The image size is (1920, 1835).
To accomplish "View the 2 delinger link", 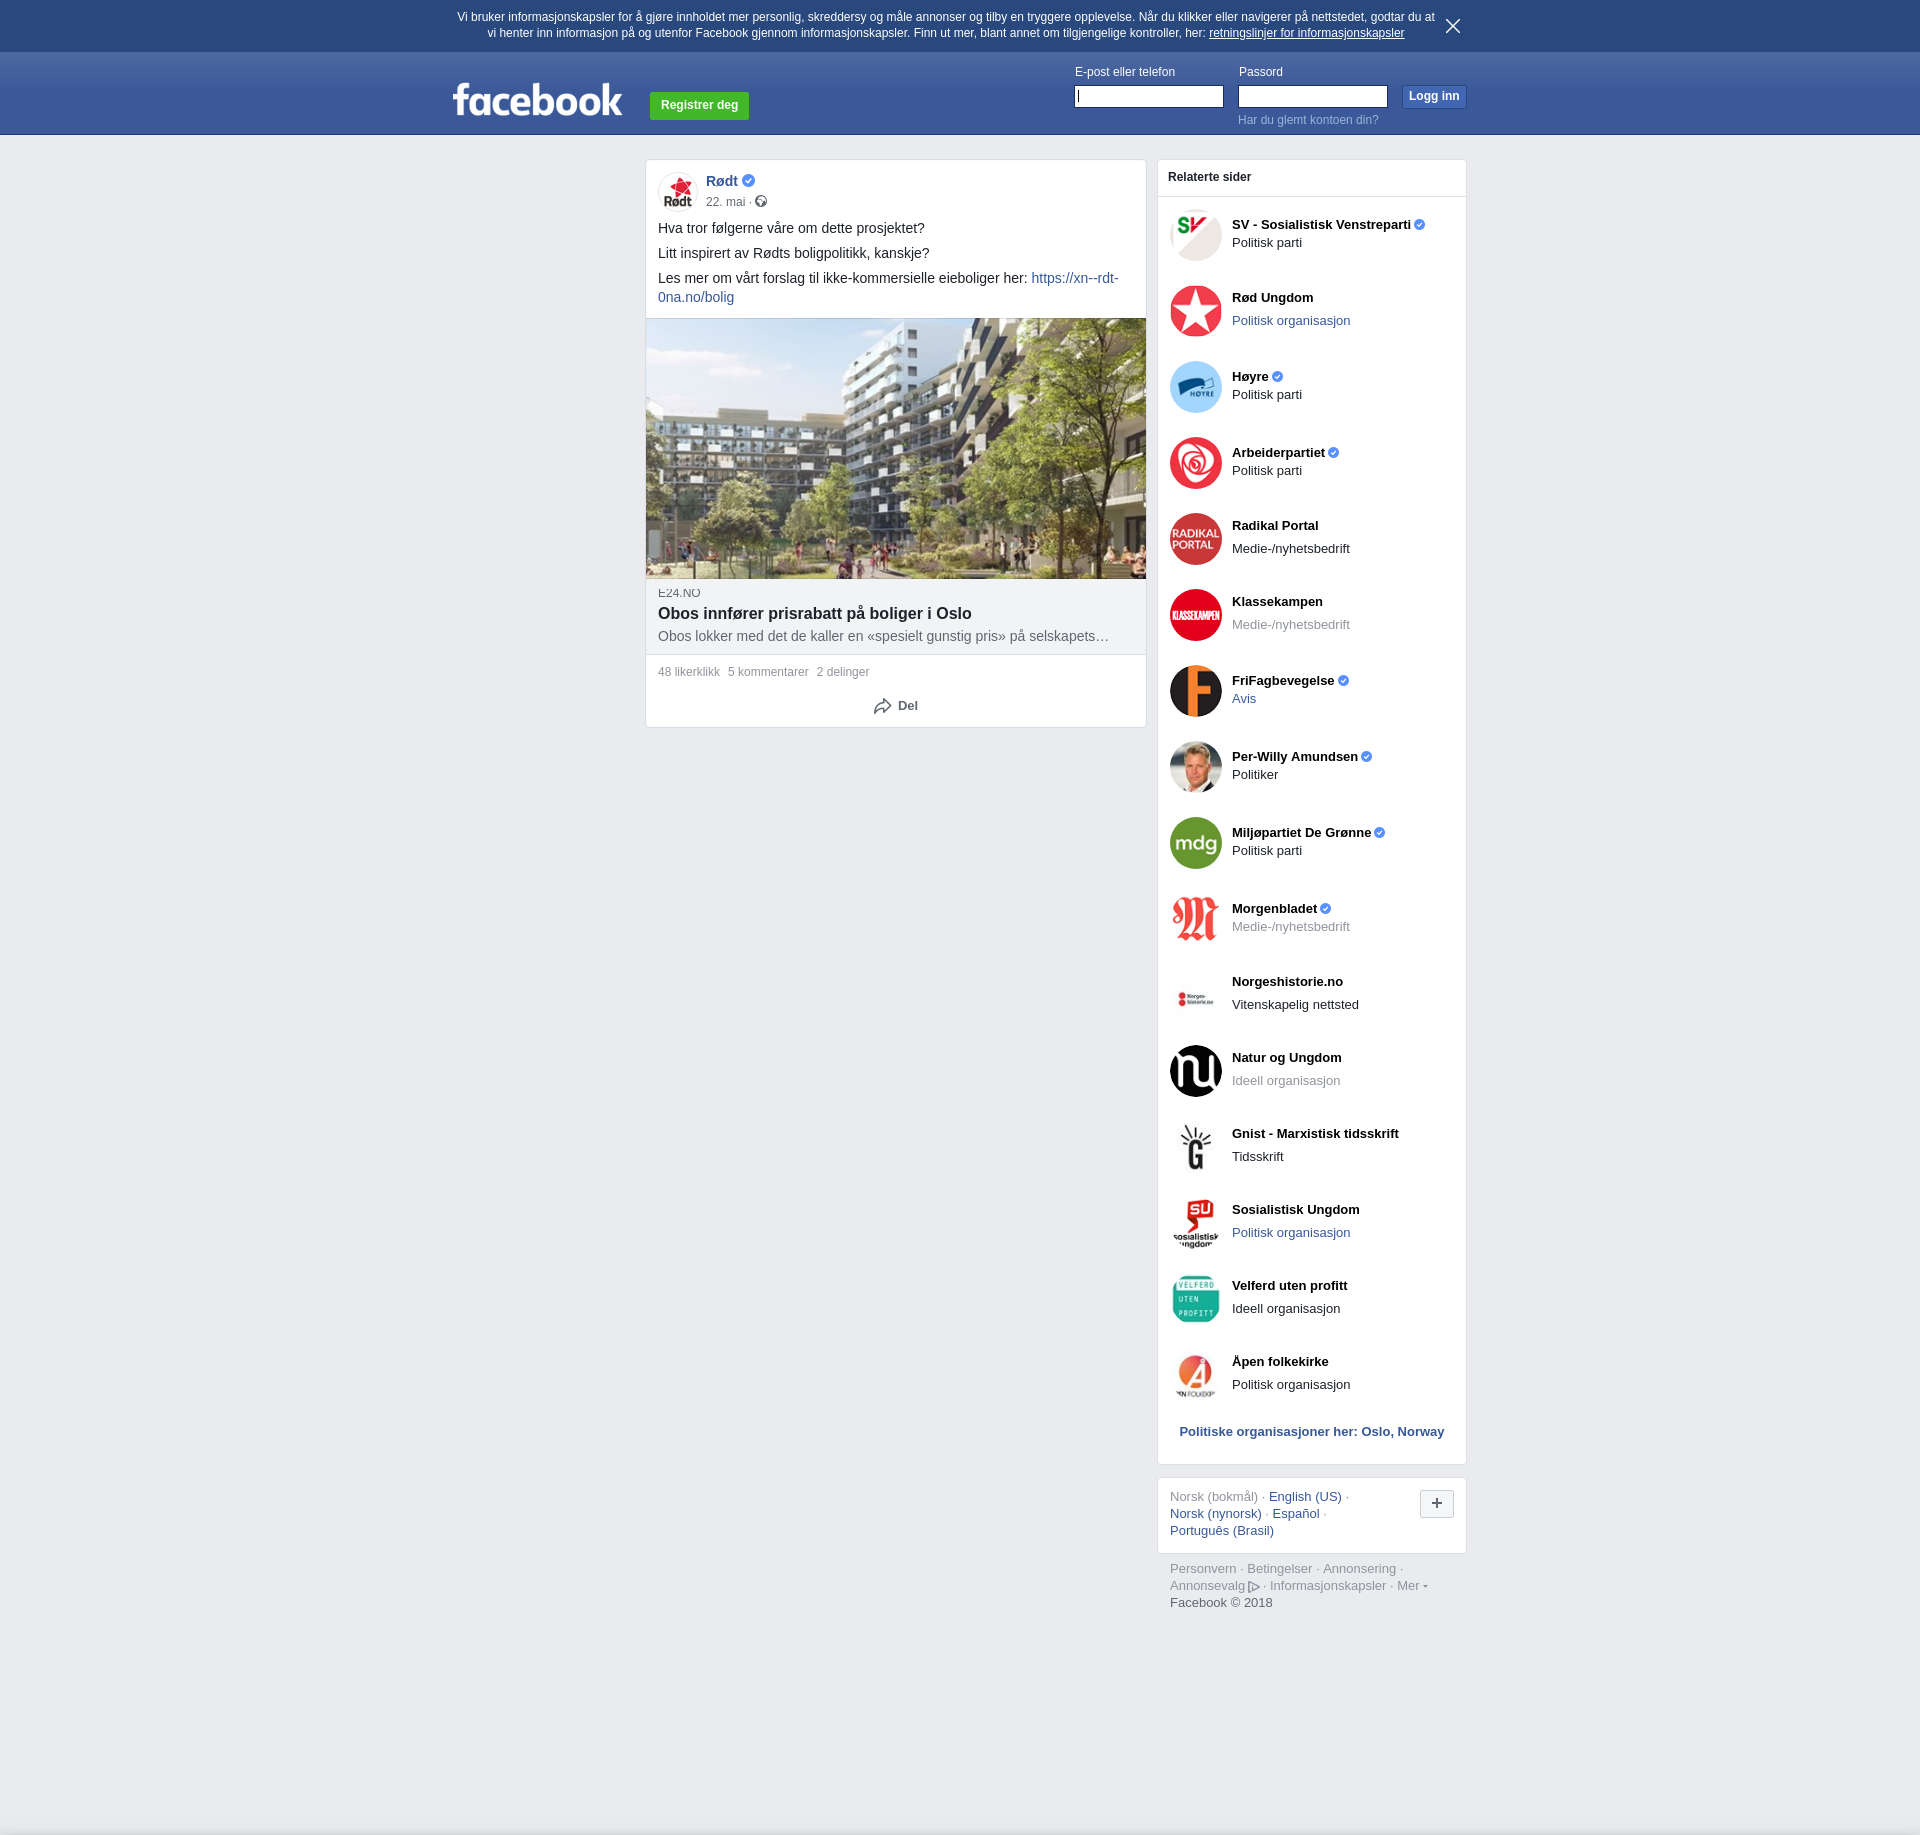I will coord(843,672).
